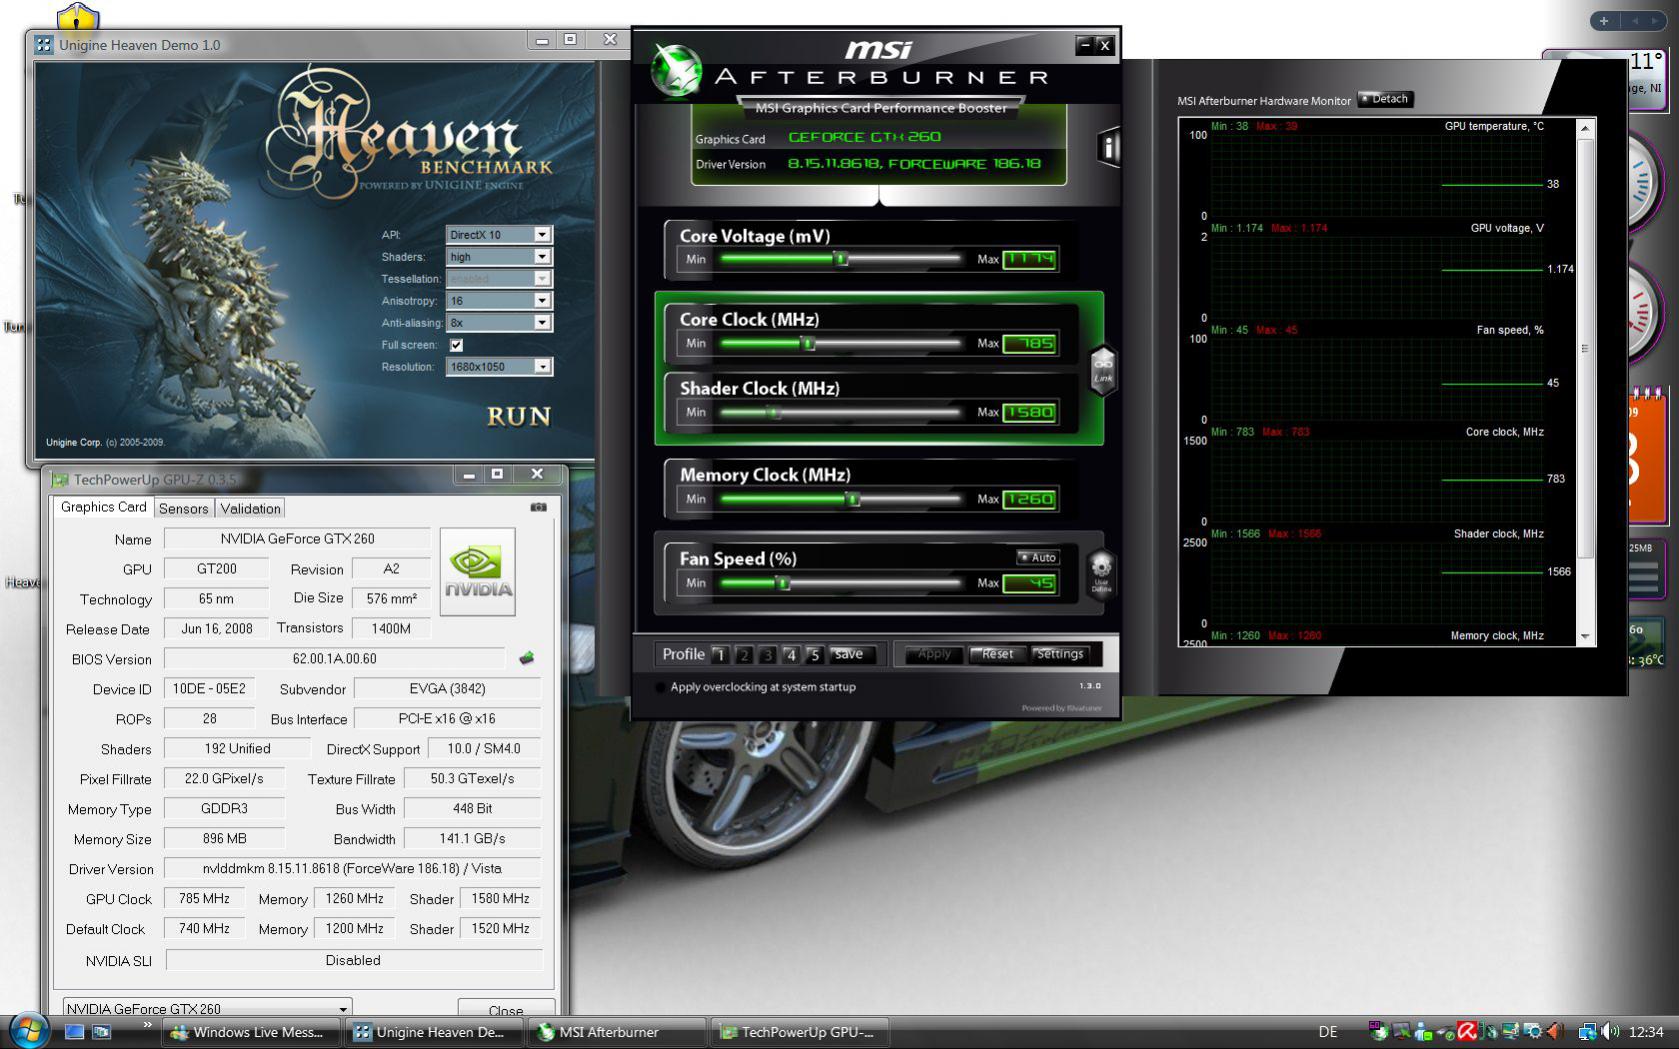Click the MSI Afterburner jet logo icon

point(676,71)
